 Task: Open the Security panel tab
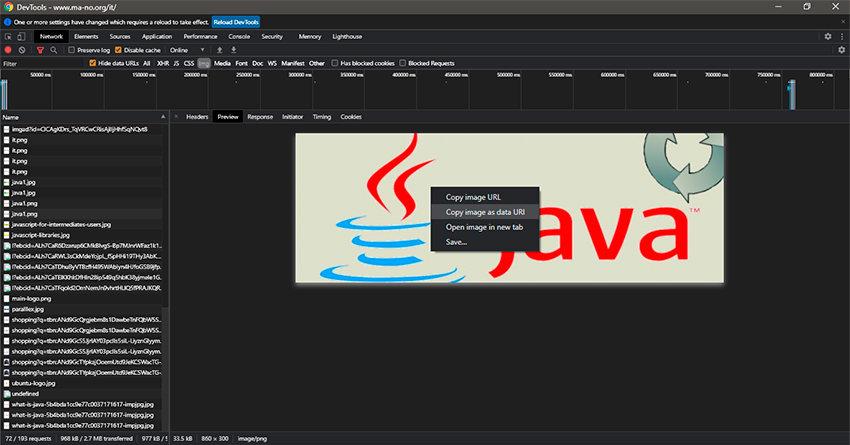point(272,37)
